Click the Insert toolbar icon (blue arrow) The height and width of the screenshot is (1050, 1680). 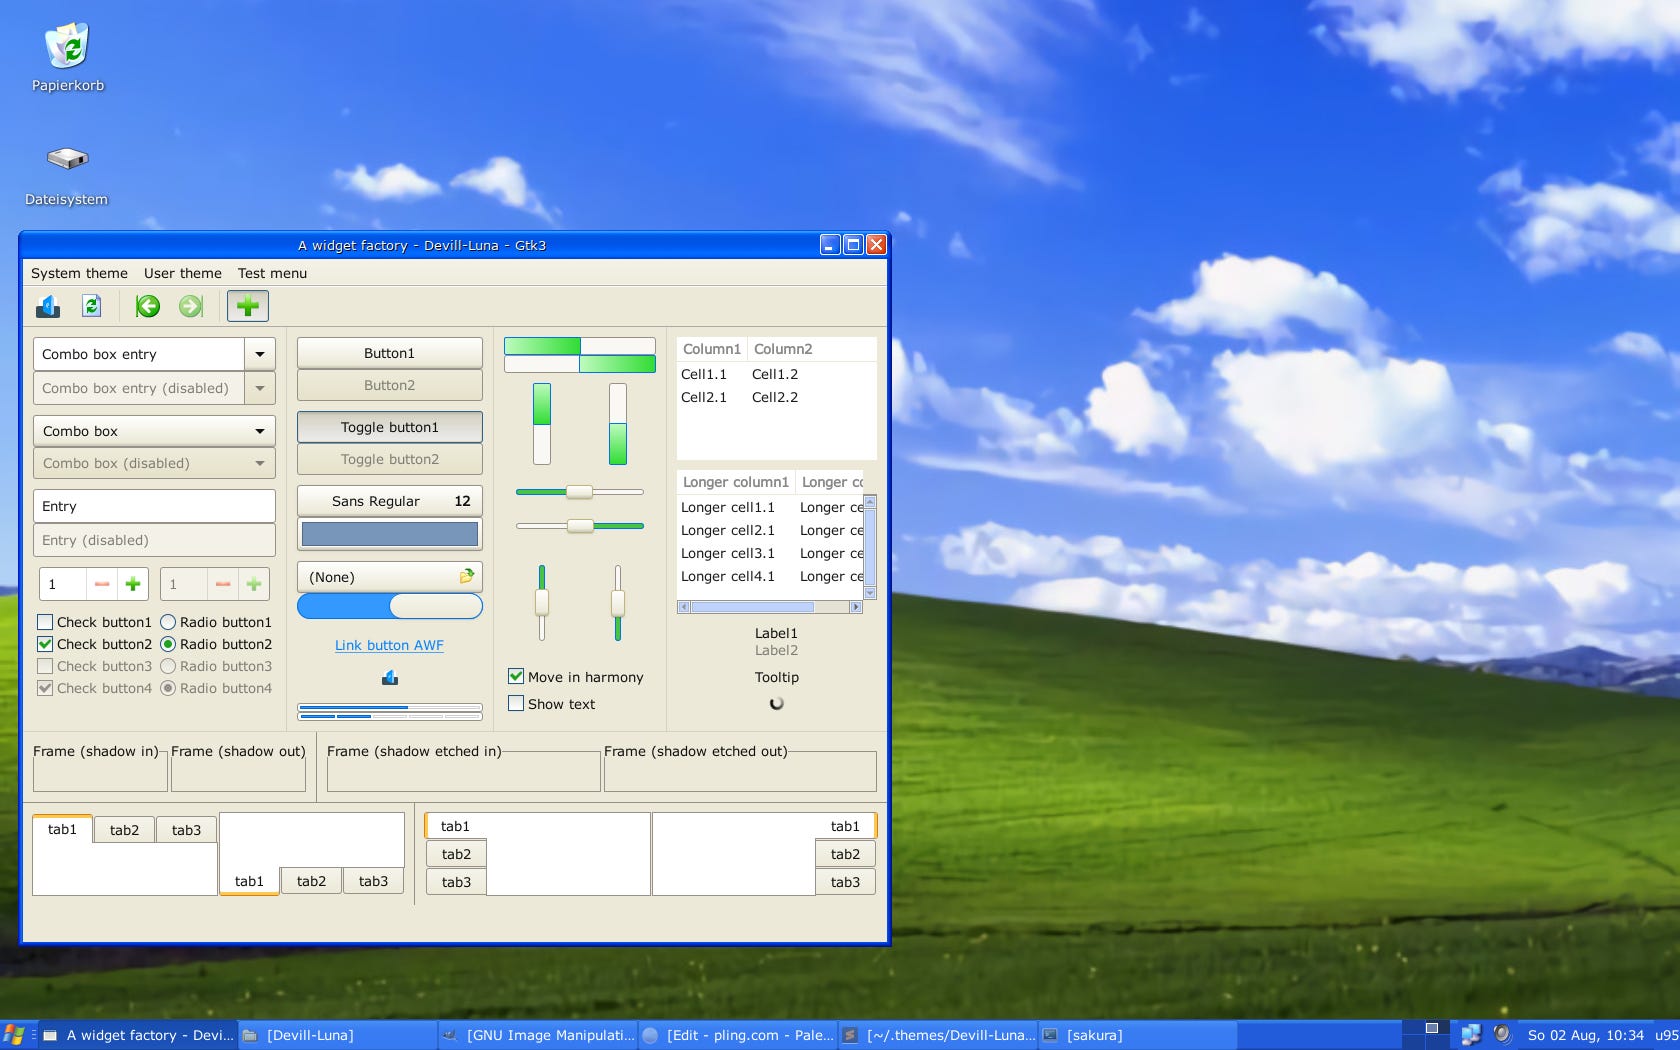[48, 306]
